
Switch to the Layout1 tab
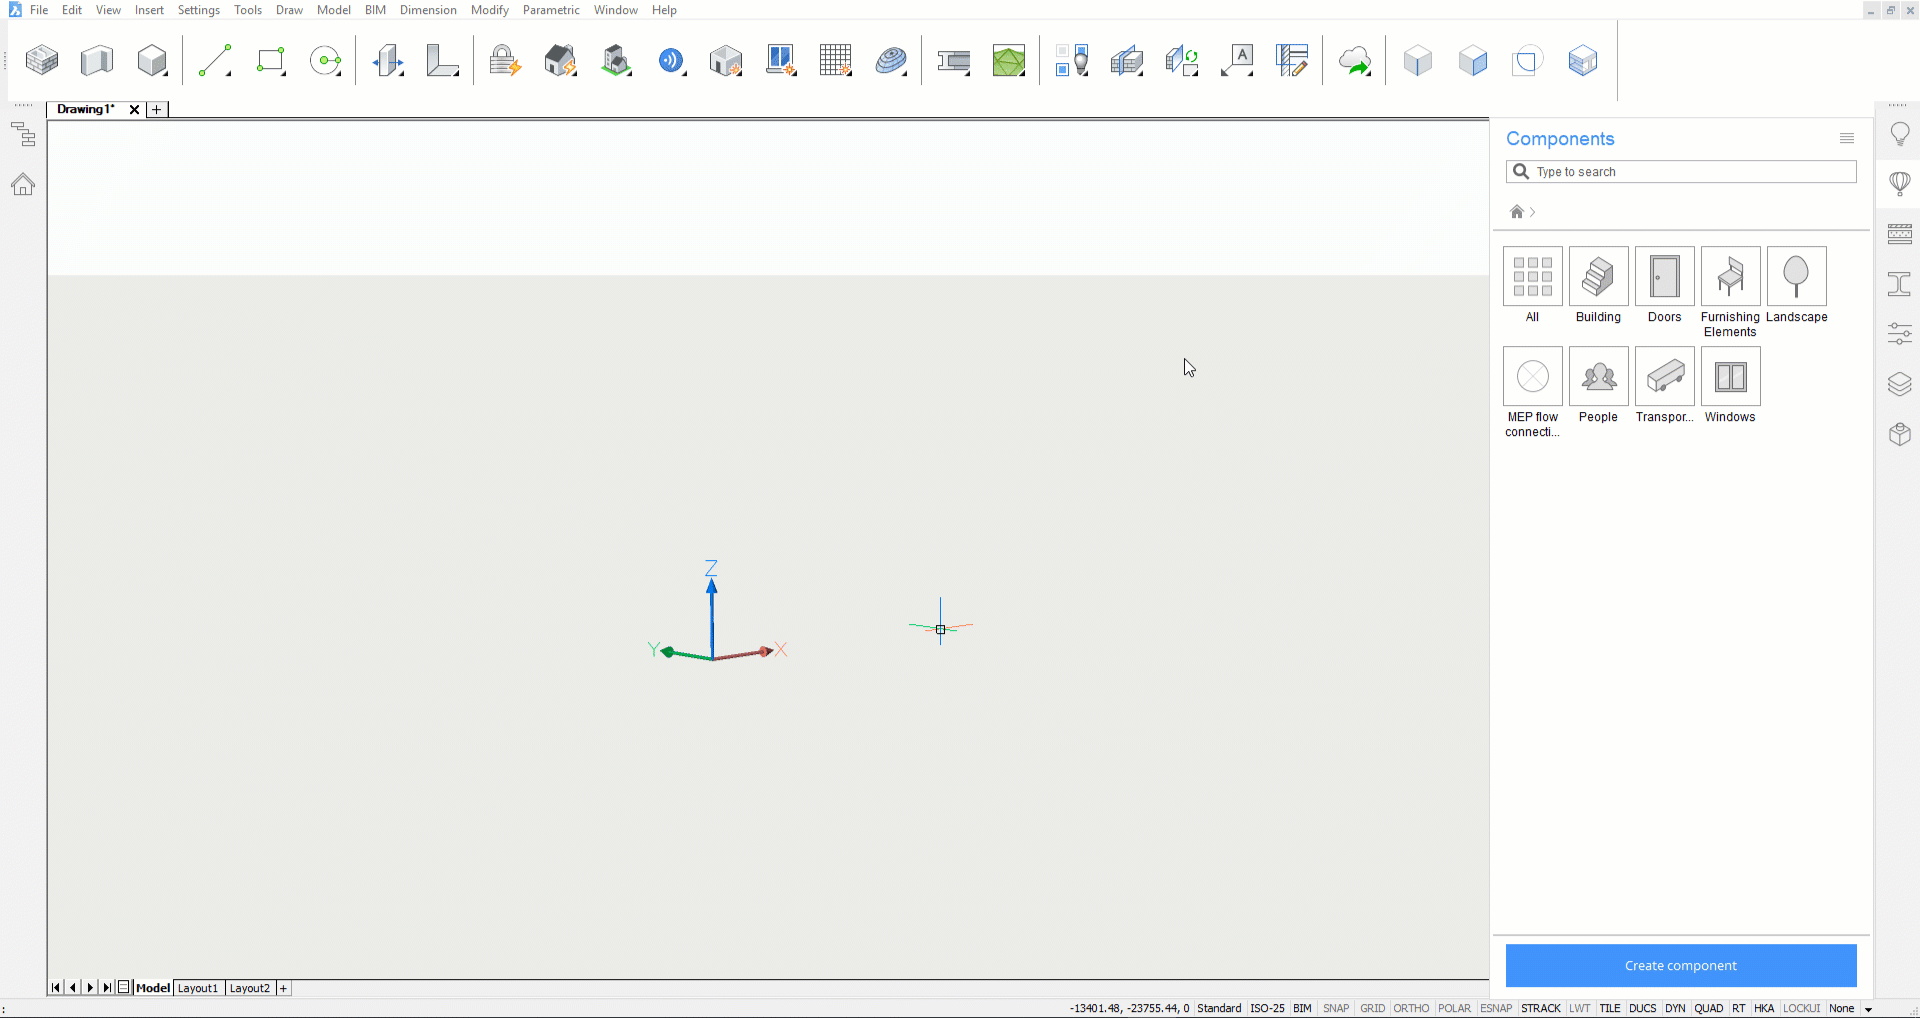198,988
